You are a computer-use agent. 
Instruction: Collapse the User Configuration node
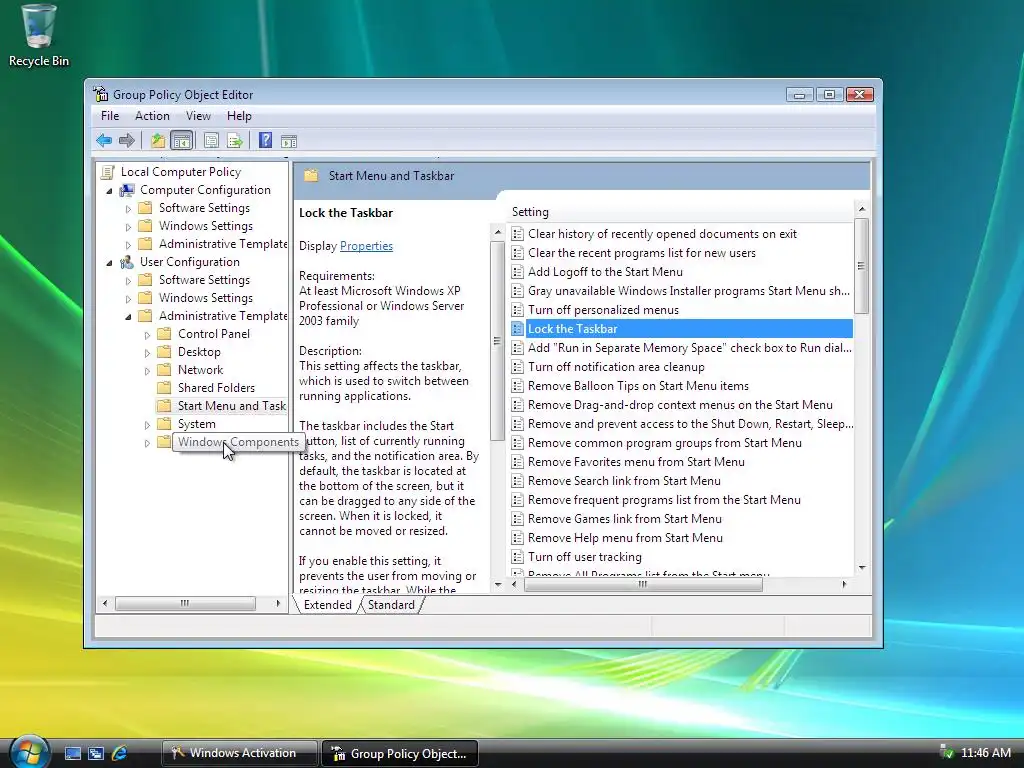(x=109, y=263)
